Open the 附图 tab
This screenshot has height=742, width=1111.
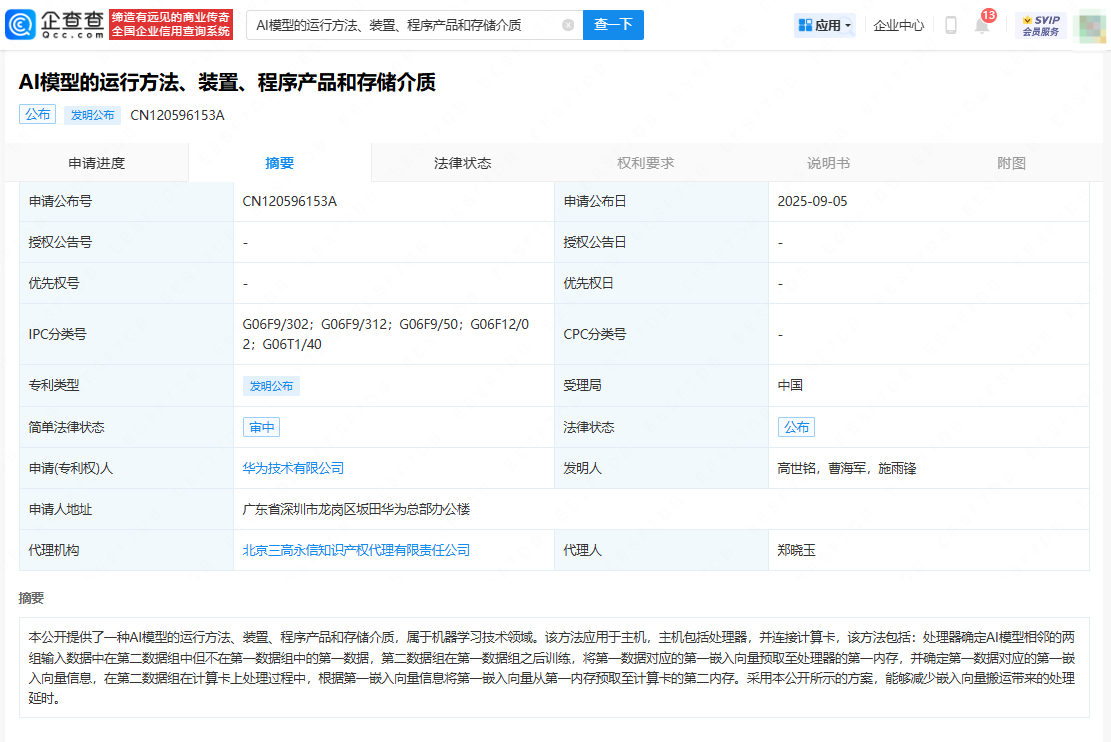point(1011,163)
